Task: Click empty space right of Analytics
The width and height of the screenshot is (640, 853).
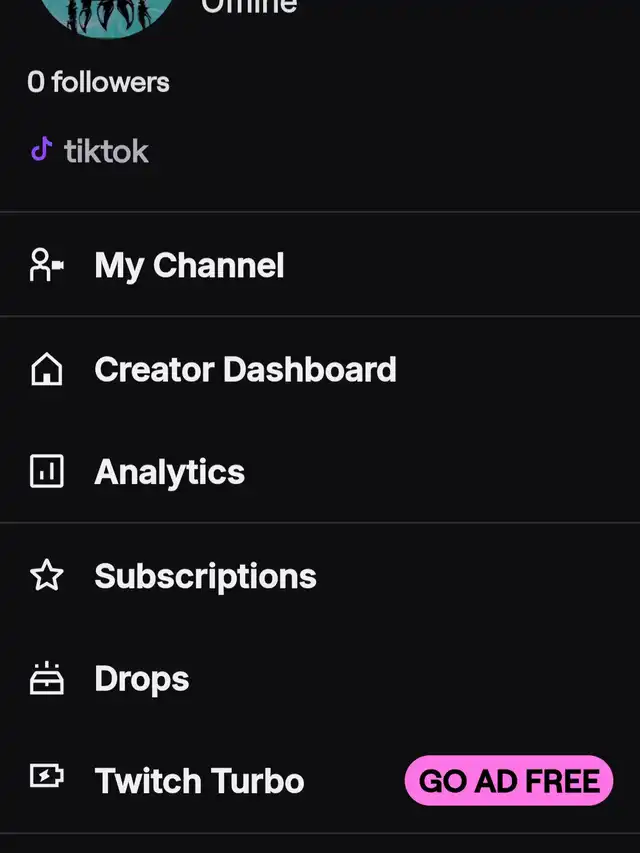Action: tap(441, 471)
